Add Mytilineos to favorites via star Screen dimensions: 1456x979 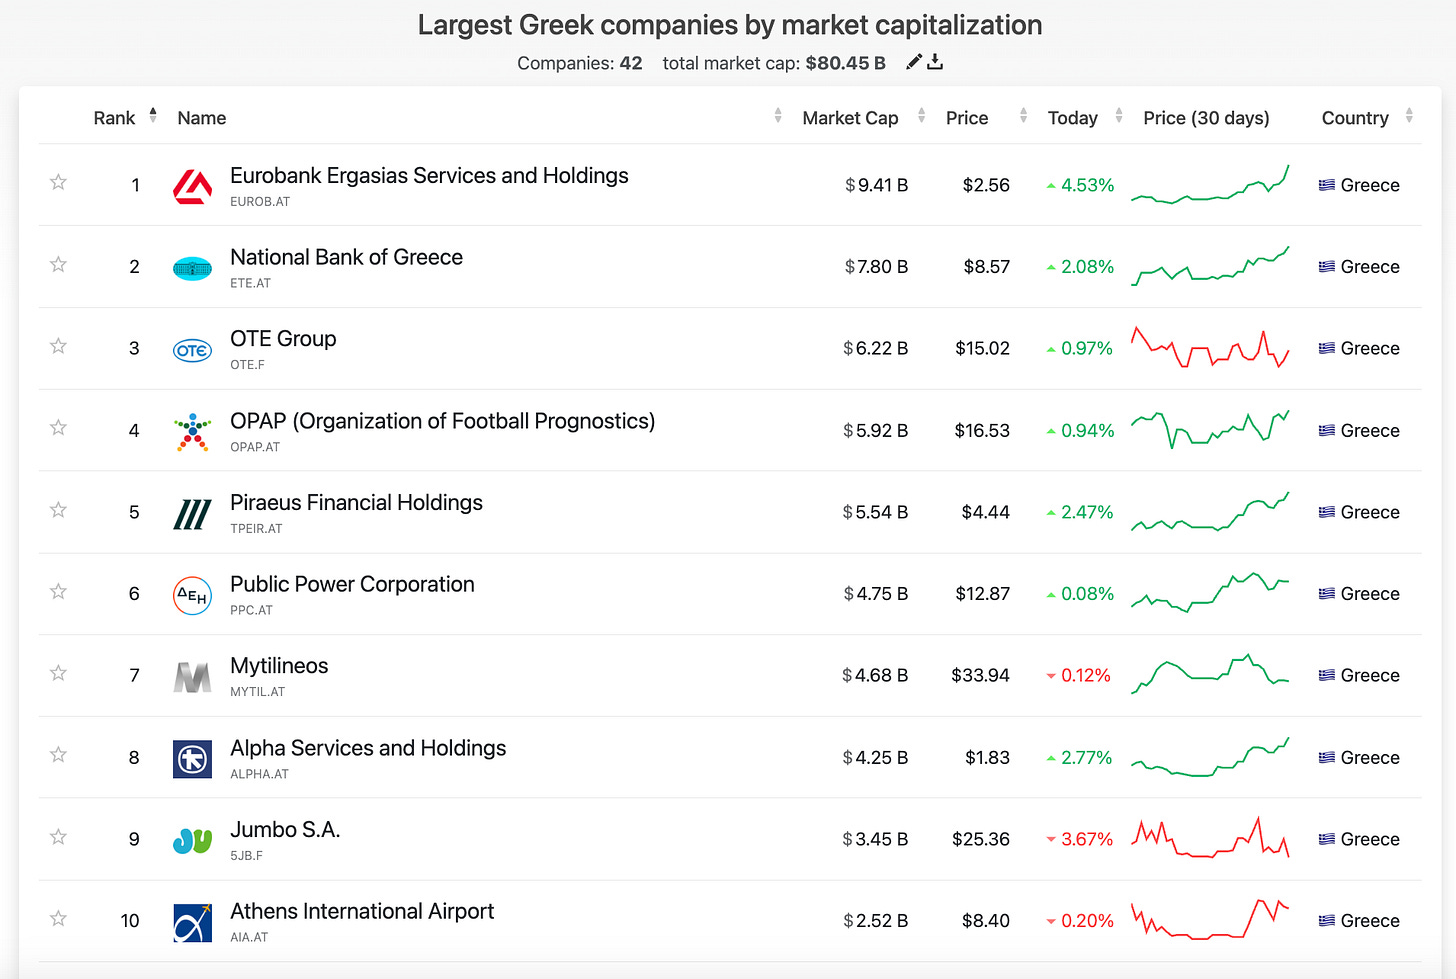[x=58, y=673]
